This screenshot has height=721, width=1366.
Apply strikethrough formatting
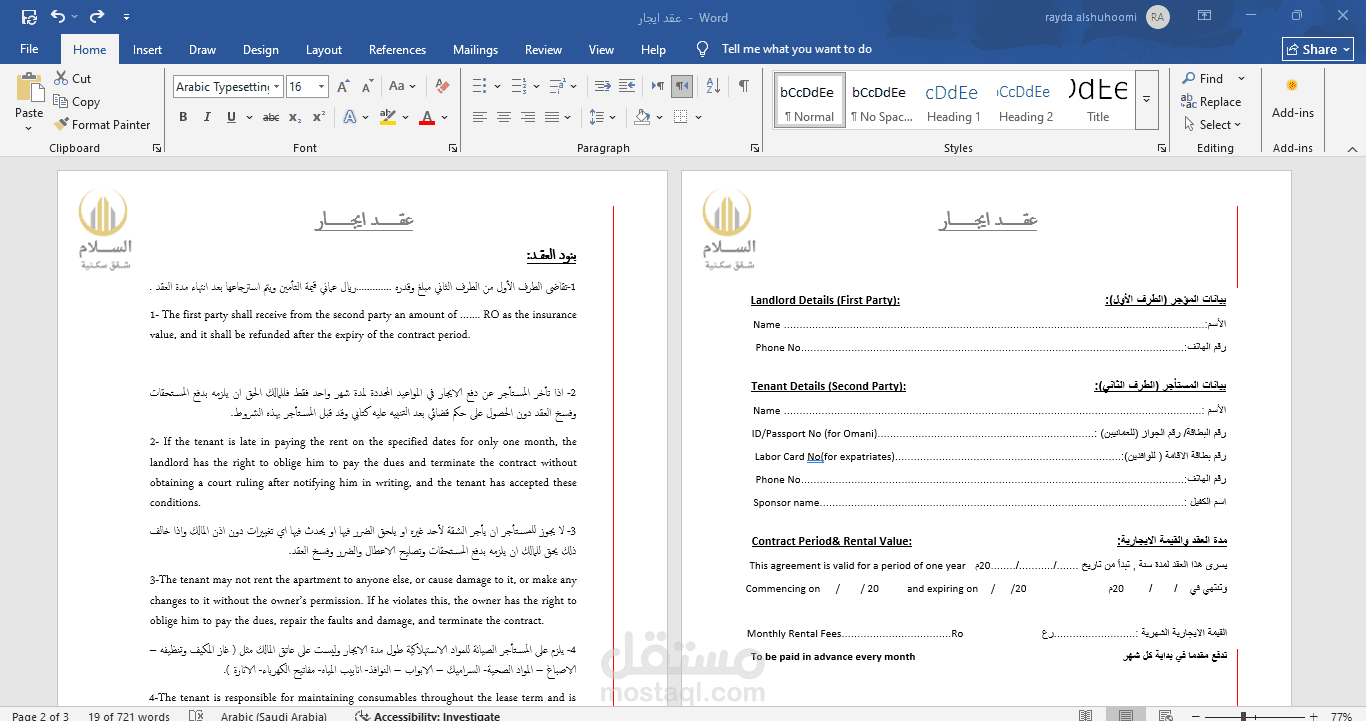tap(271, 117)
